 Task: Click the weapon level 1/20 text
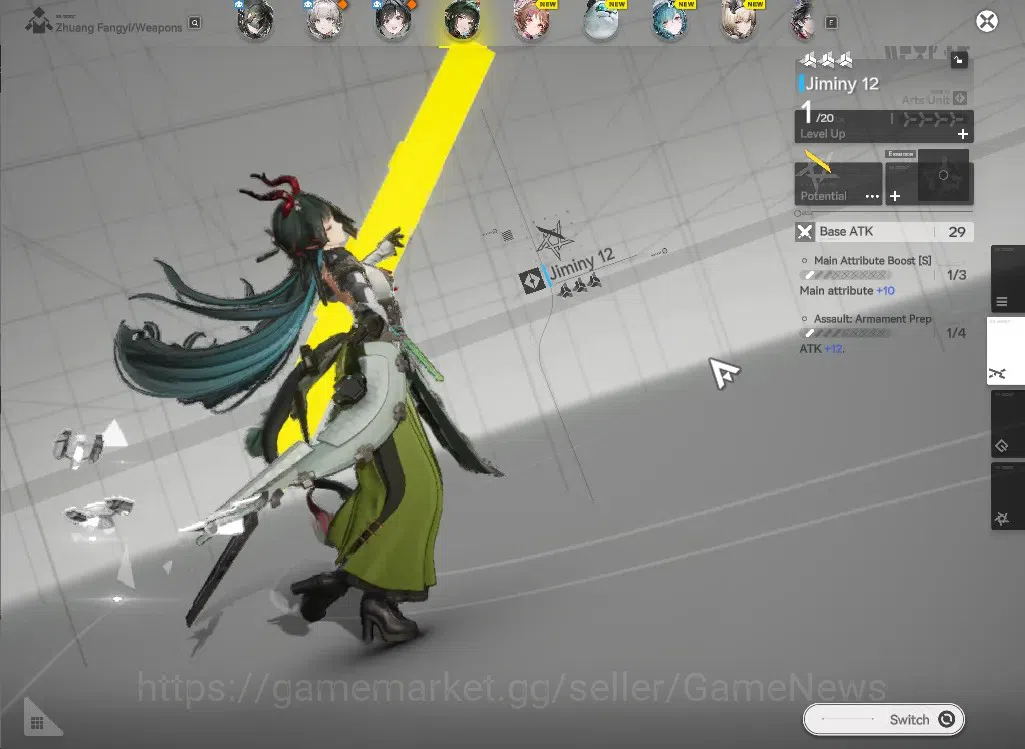(x=817, y=113)
